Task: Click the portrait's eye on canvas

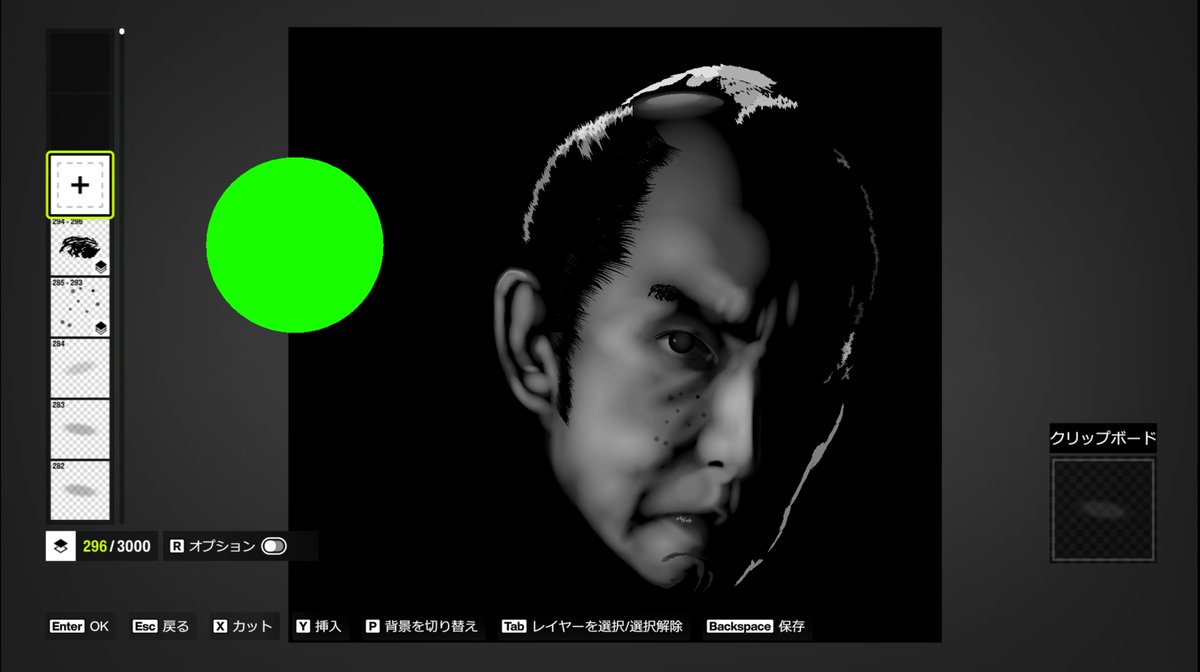Action: pos(682,343)
